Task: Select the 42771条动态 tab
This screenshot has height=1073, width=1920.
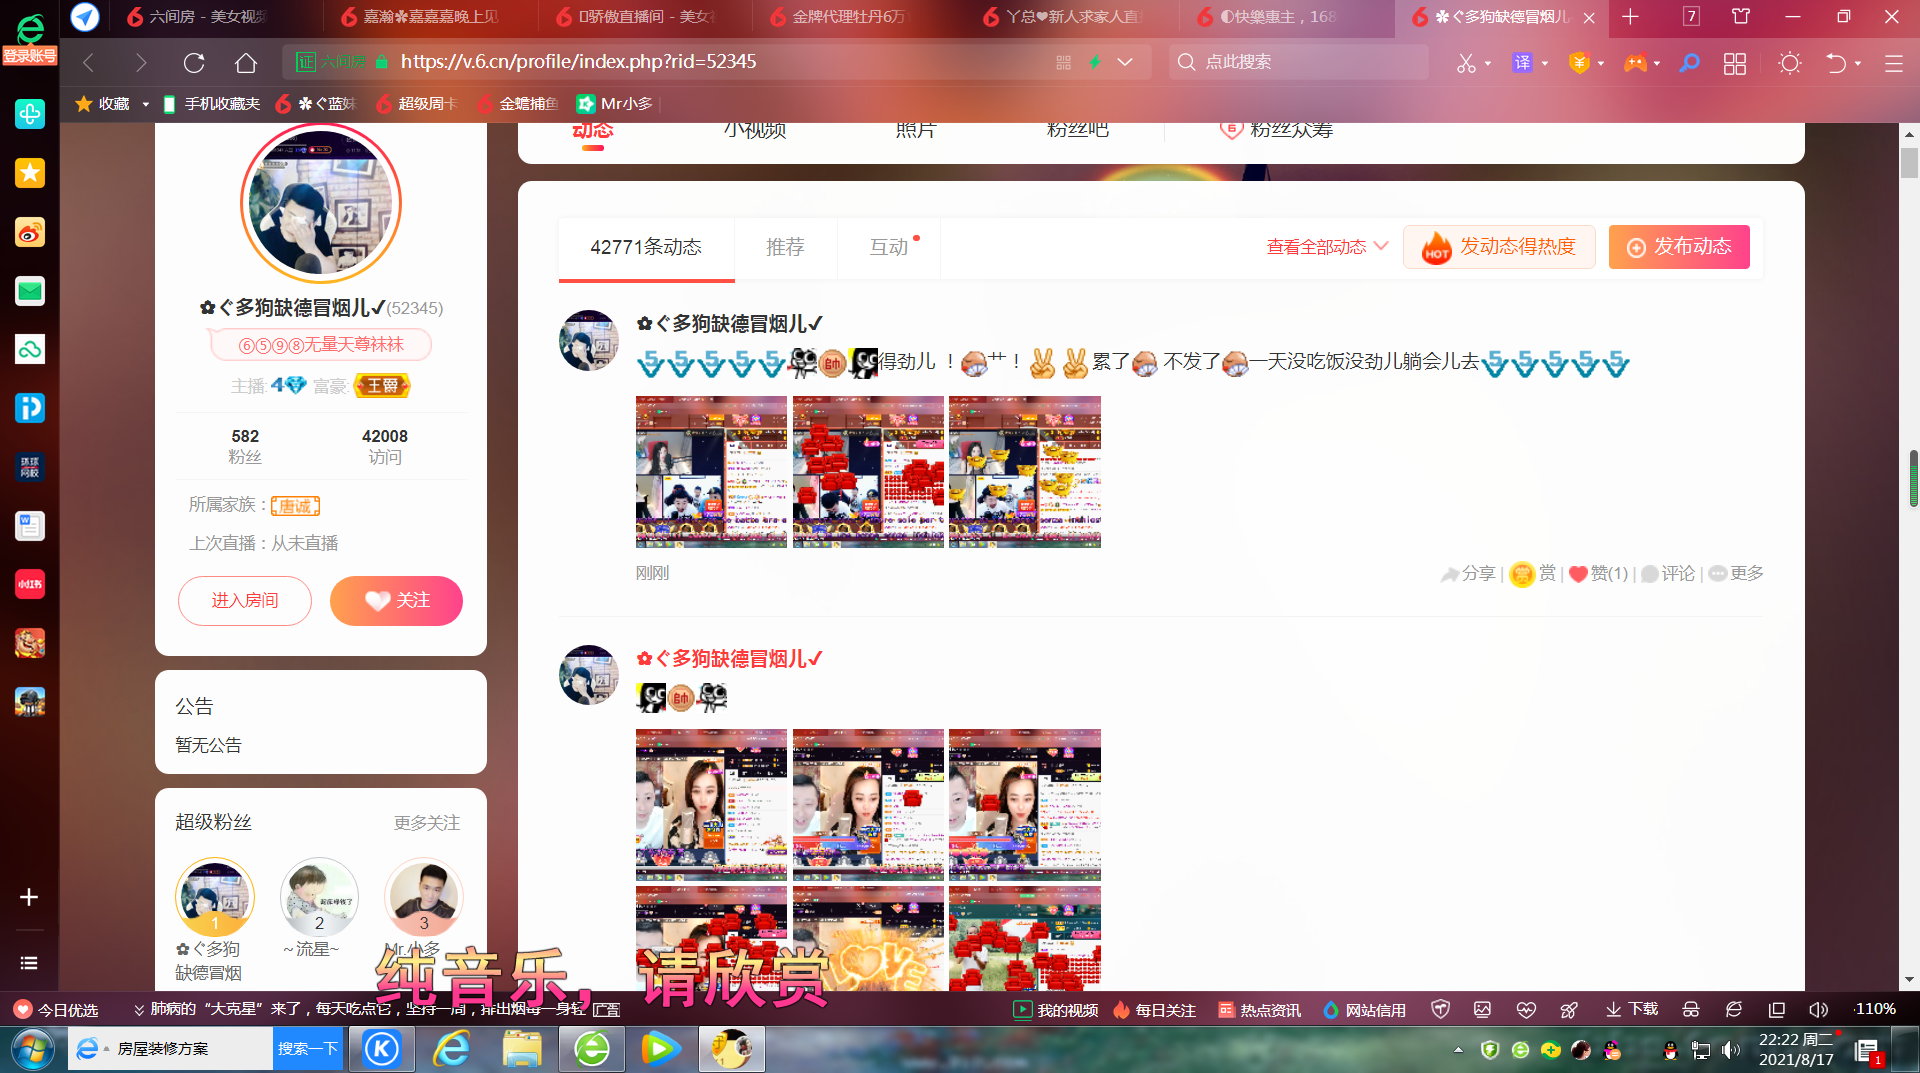Action: click(x=646, y=248)
